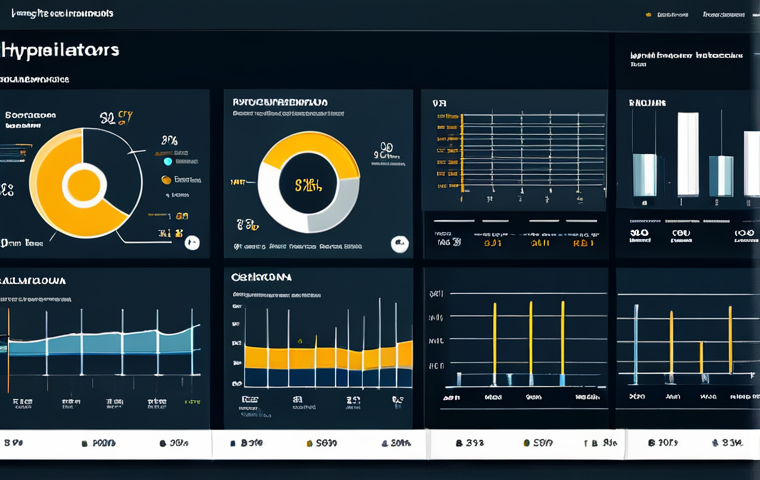Image resolution: width=760 pixels, height=480 pixels.
Task: Click the navy band of the stacked area chart
Action: point(330,377)
